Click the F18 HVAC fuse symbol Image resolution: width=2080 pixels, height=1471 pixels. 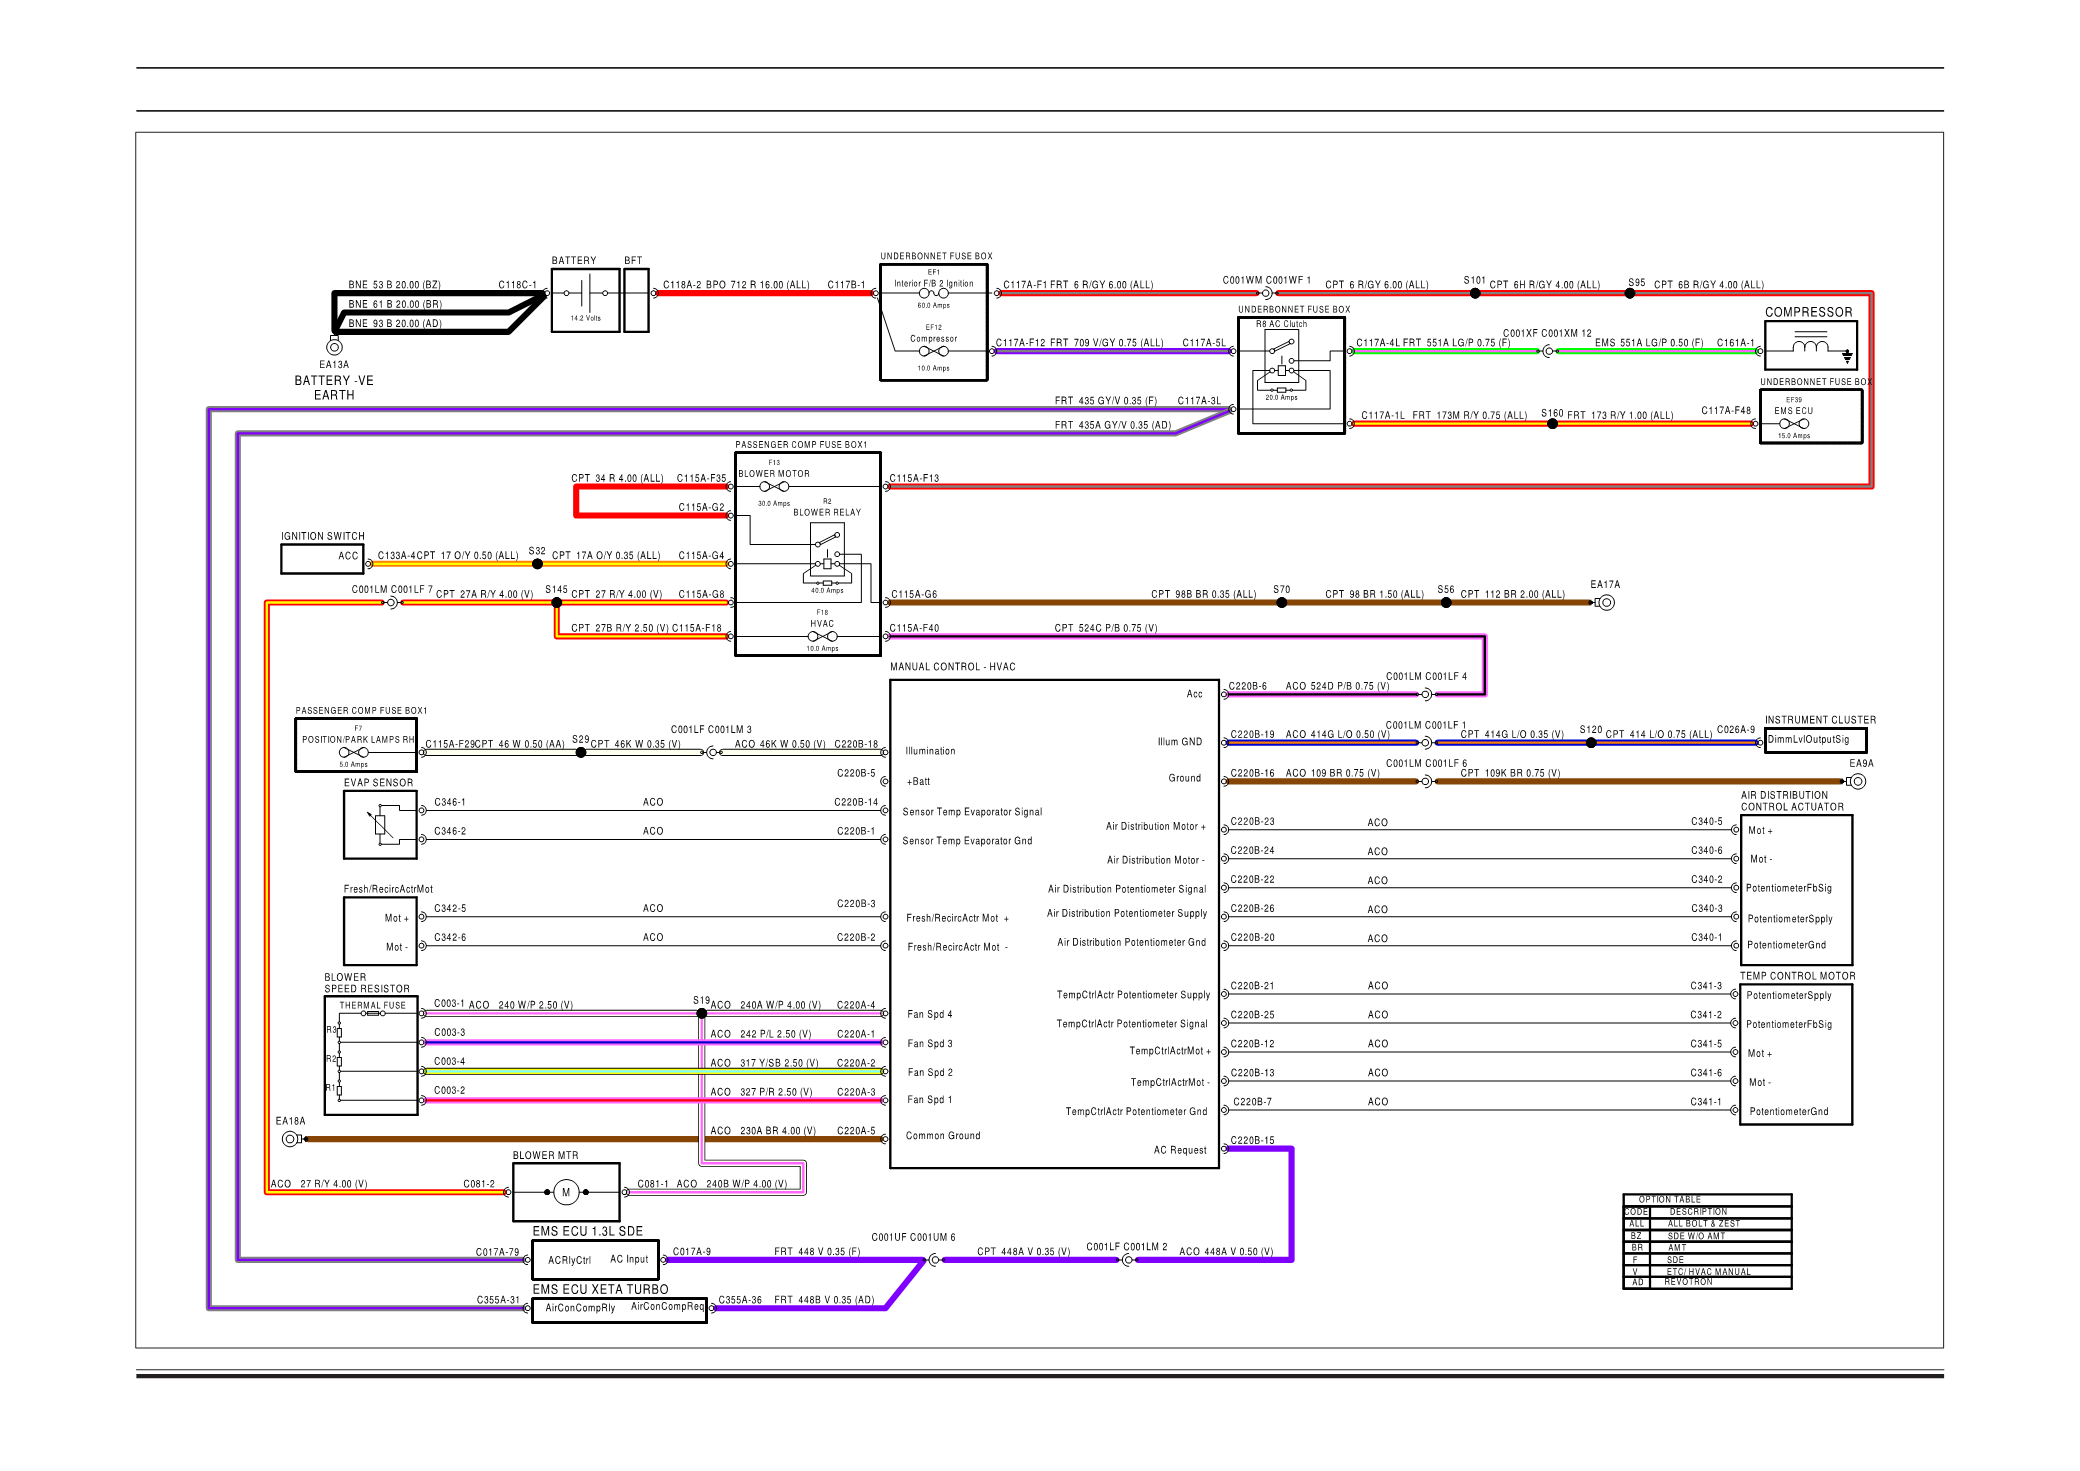point(822,636)
